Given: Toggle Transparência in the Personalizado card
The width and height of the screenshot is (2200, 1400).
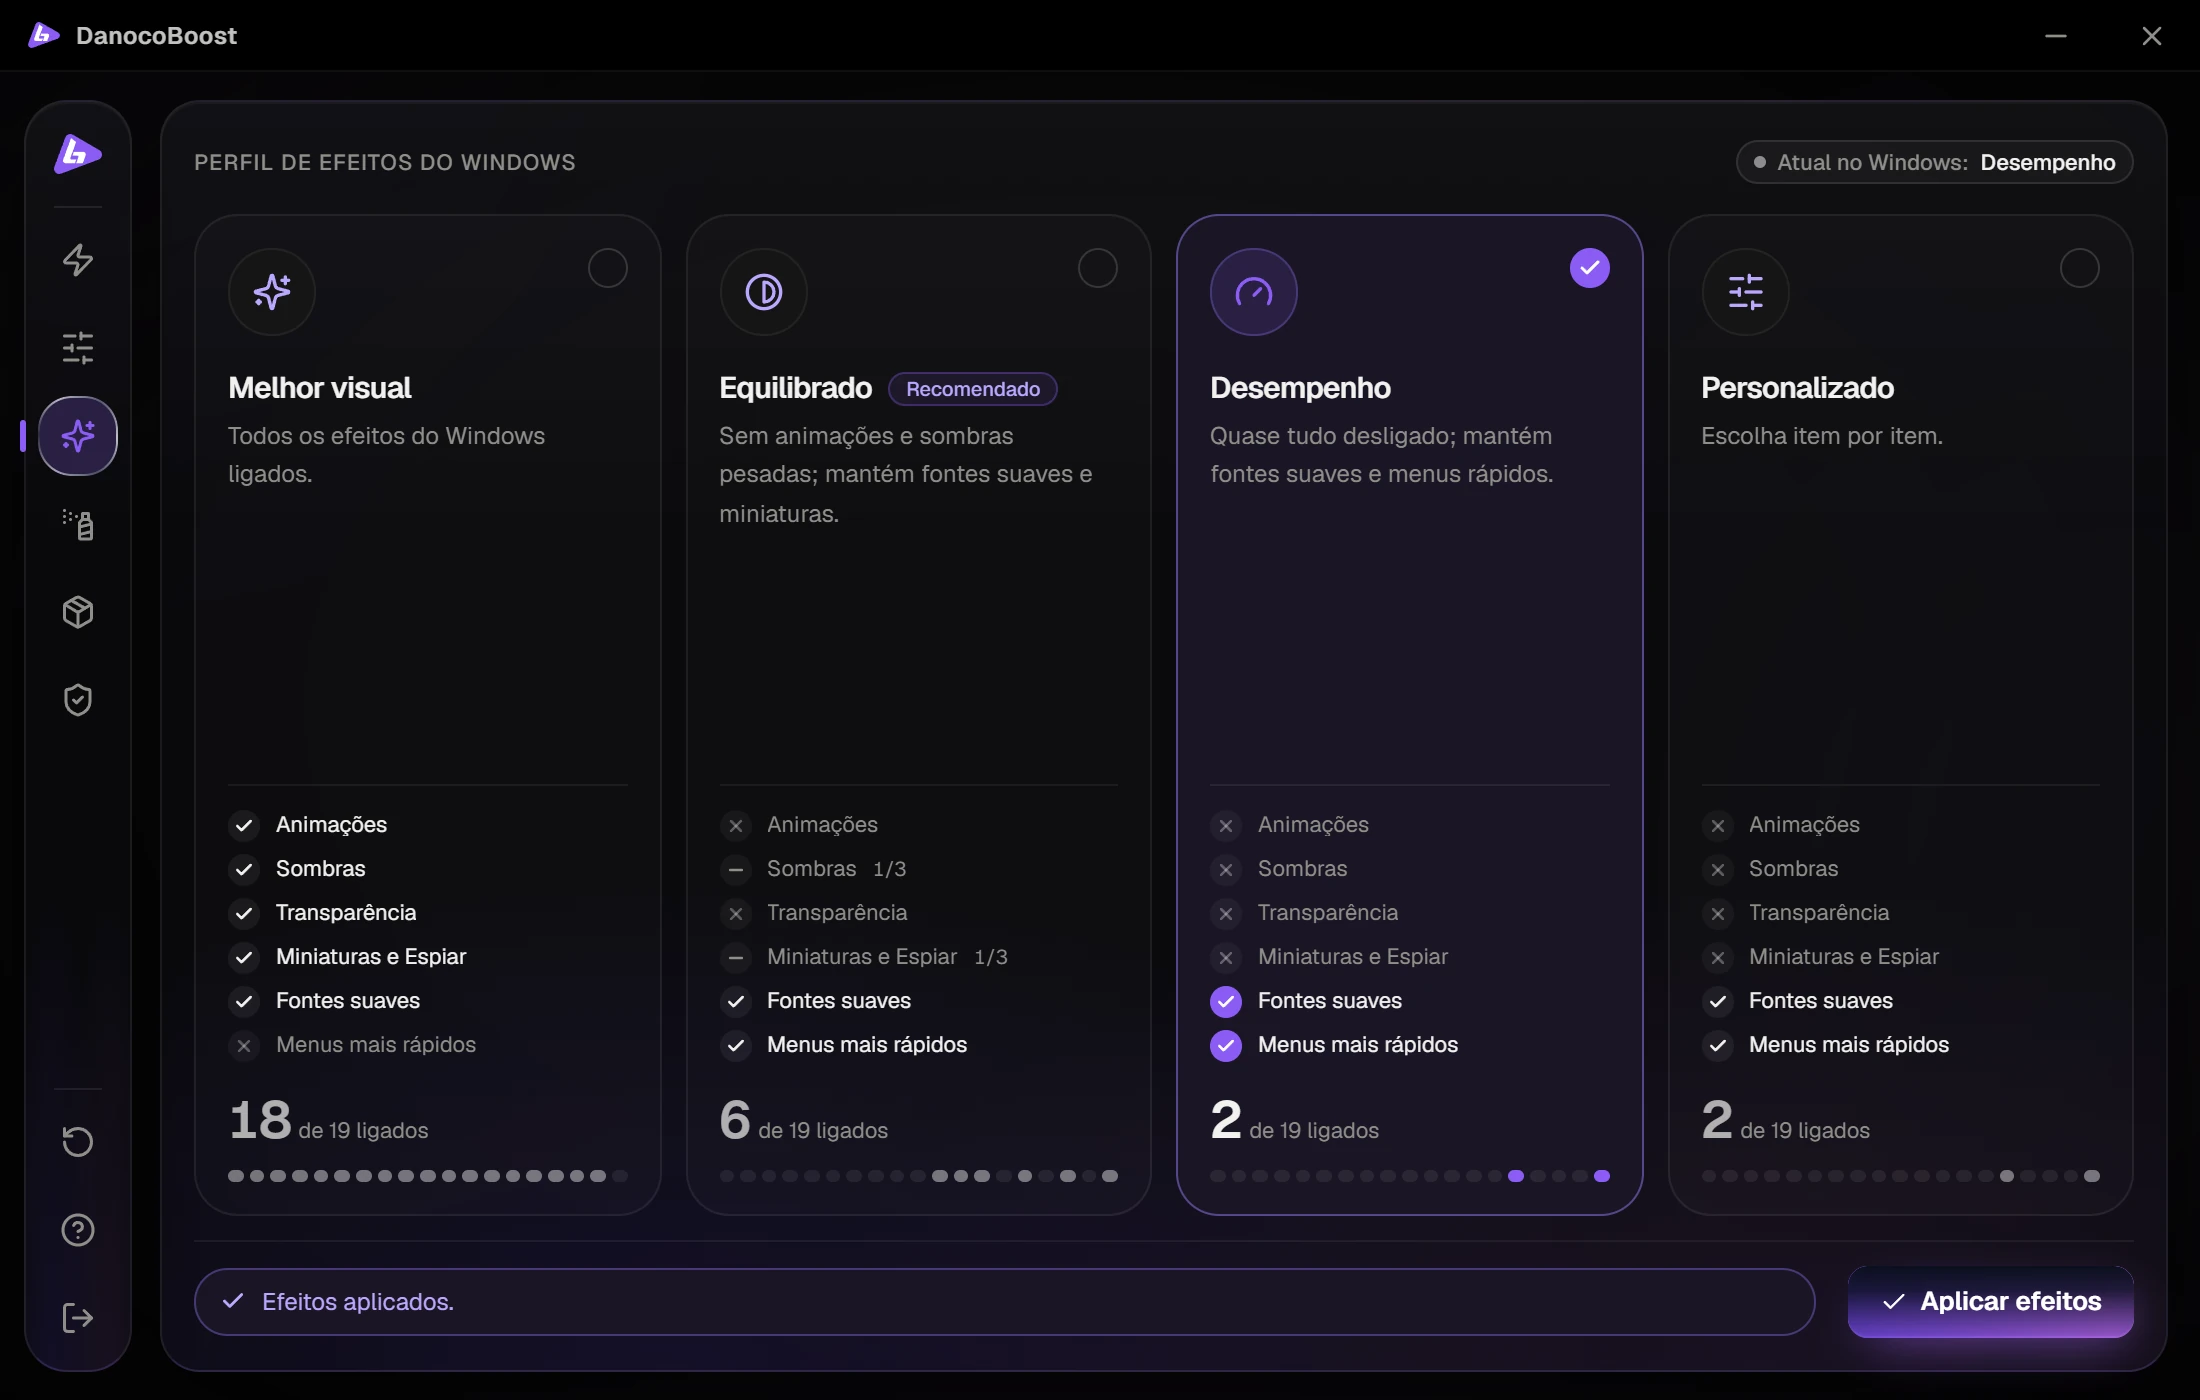Looking at the screenshot, I should click(x=1795, y=913).
